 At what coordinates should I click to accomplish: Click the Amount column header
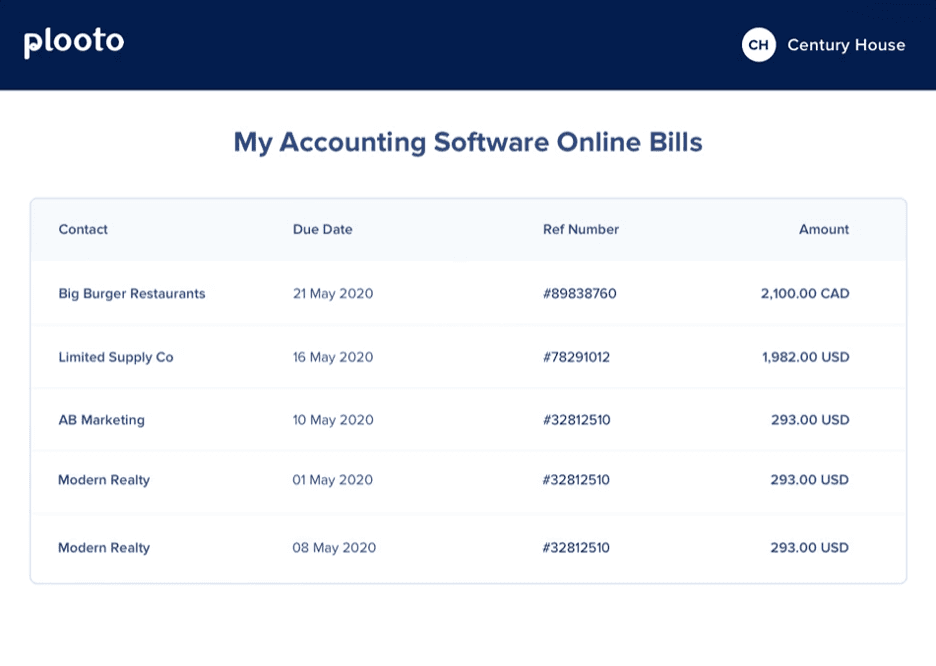823,229
